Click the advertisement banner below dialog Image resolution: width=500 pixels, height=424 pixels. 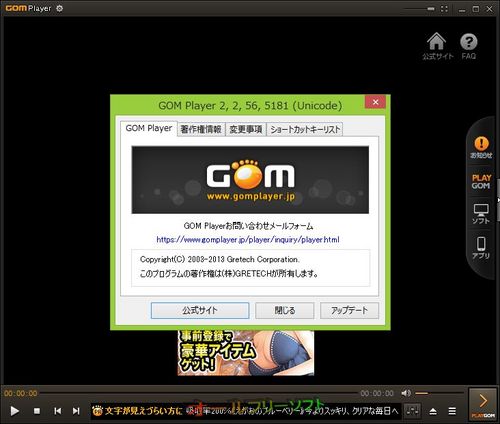tap(246, 353)
